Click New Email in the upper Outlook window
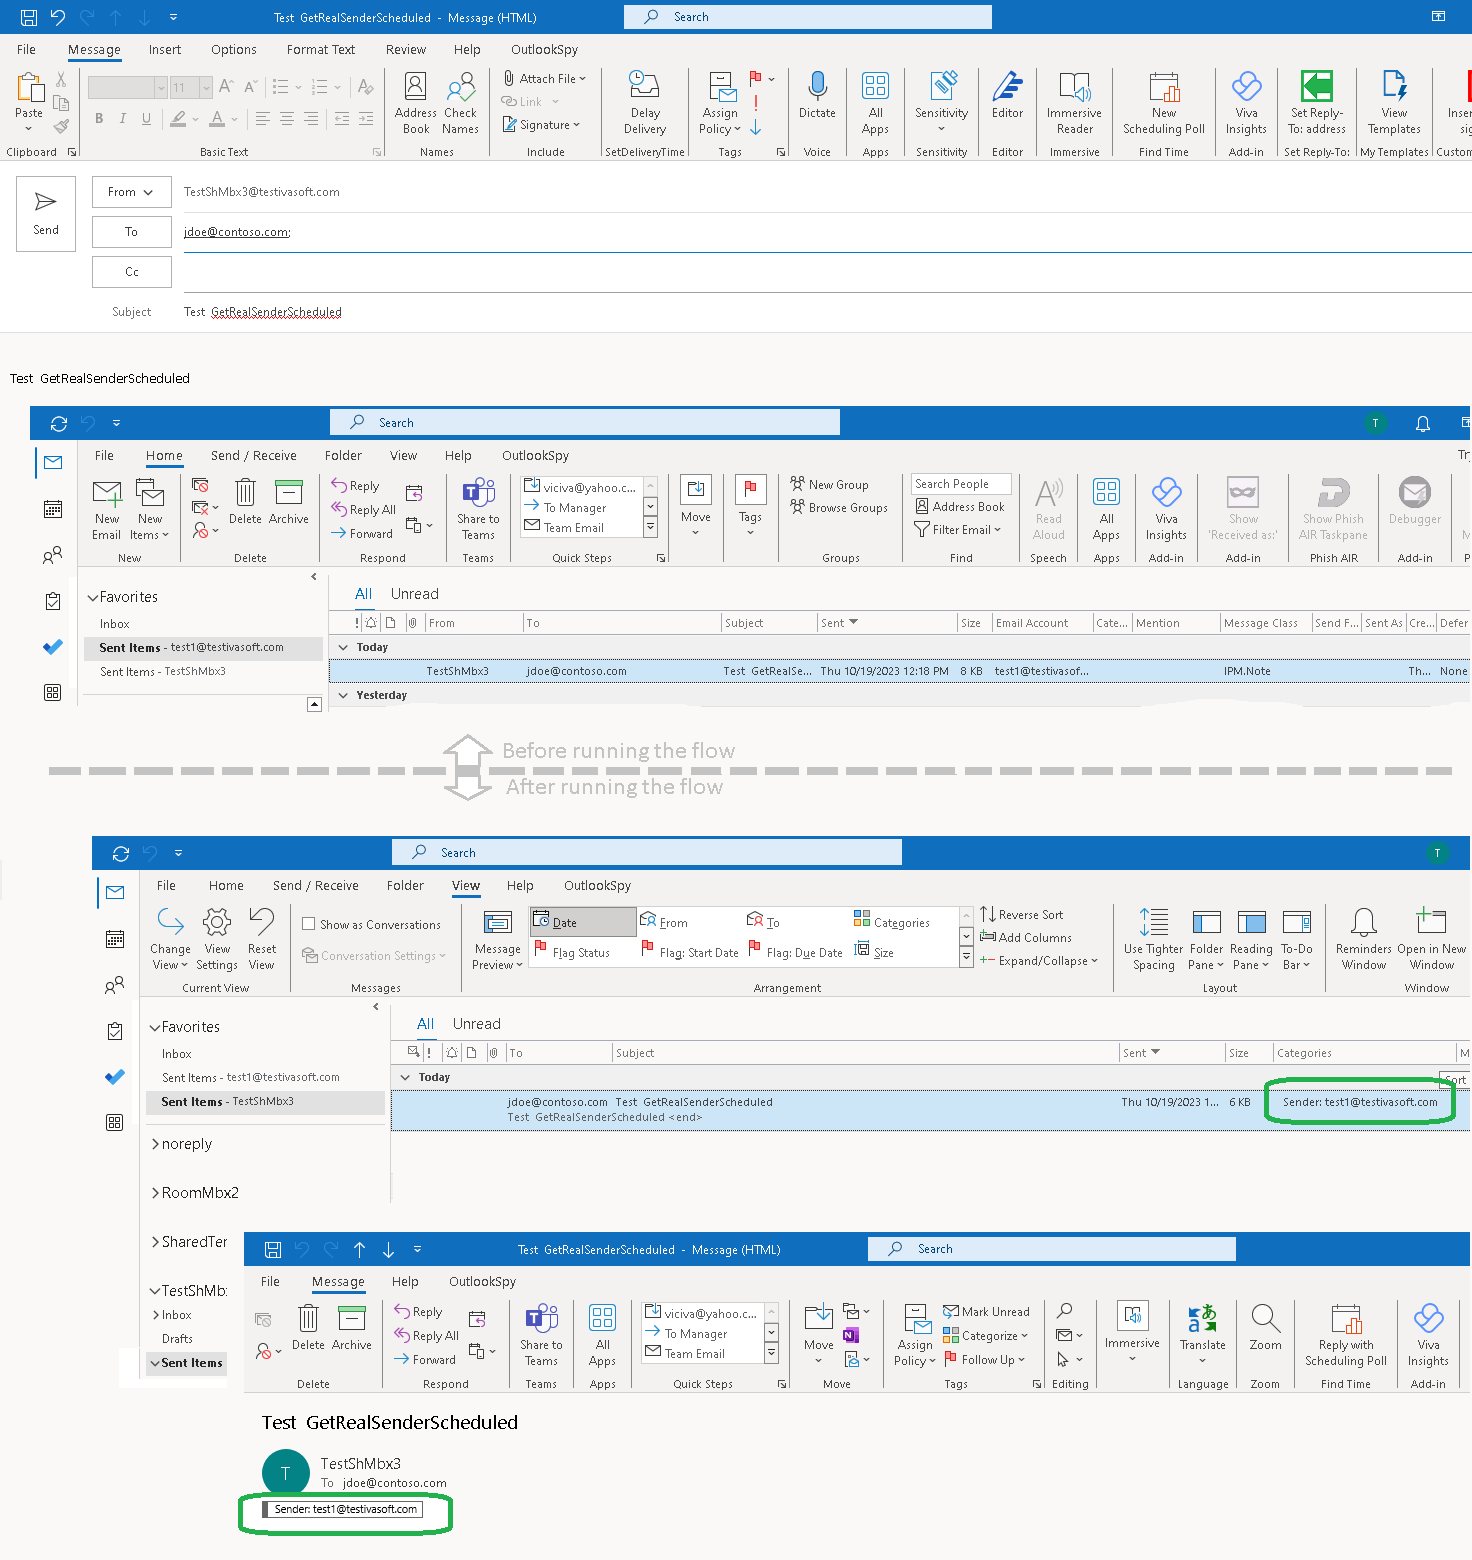 click(106, 509)
